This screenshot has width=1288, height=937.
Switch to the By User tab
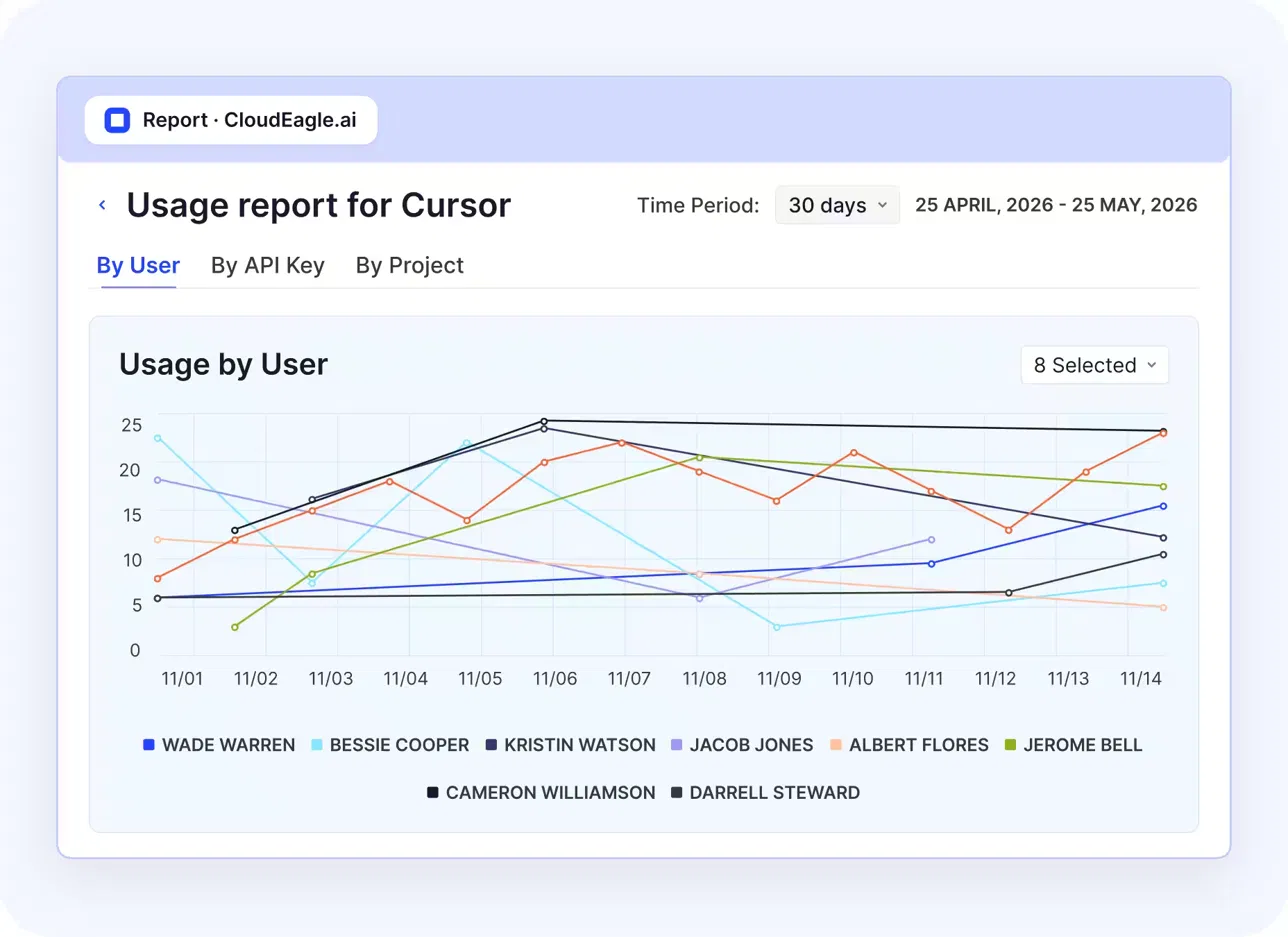click(138, 265)
